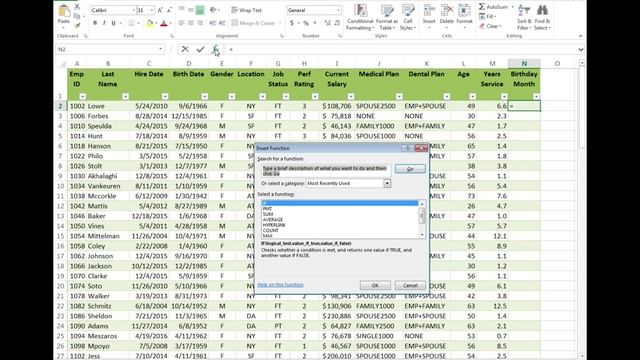640x360 pixels.
Task: Open the font name Calibri dropdown
Action: point(133,10)
